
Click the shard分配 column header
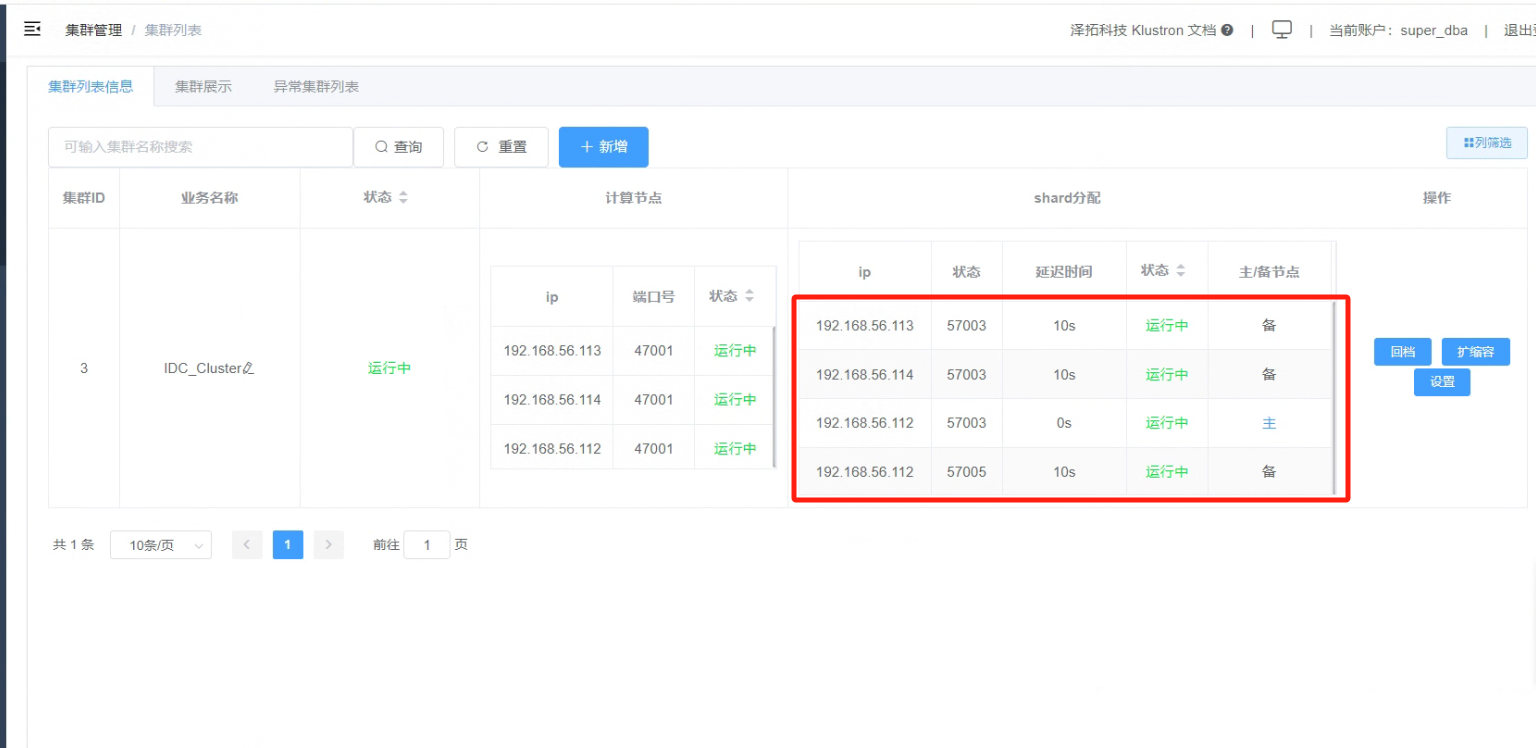click(x=1067, y=198)
